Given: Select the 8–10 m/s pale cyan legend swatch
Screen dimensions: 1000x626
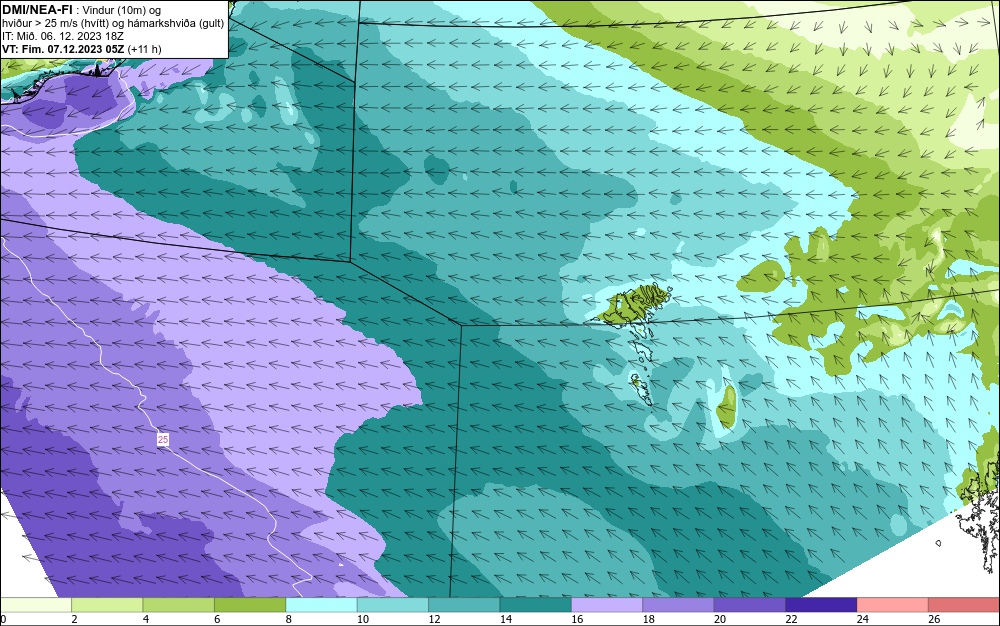Looking at the screenshot, I should point(321,605).
